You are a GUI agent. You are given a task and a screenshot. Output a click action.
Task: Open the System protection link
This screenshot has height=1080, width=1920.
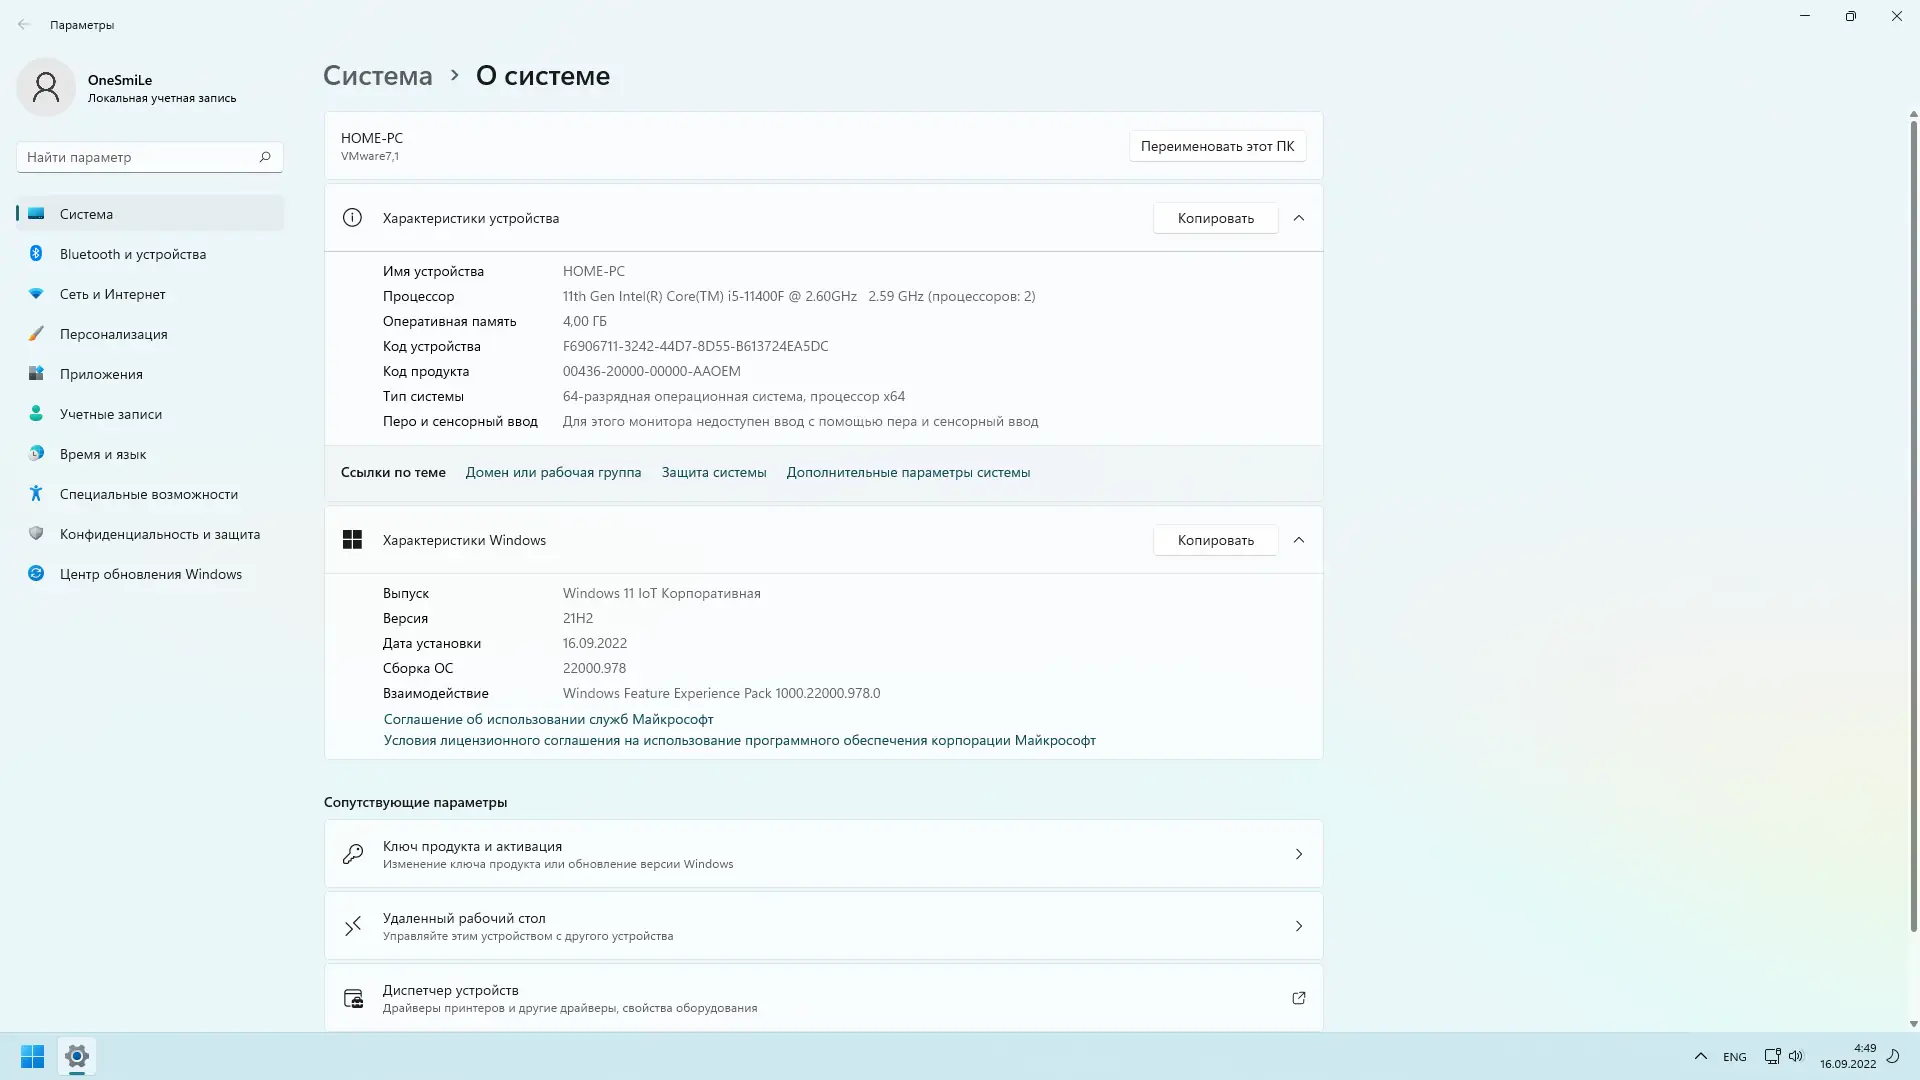click(x=713, y=472)
